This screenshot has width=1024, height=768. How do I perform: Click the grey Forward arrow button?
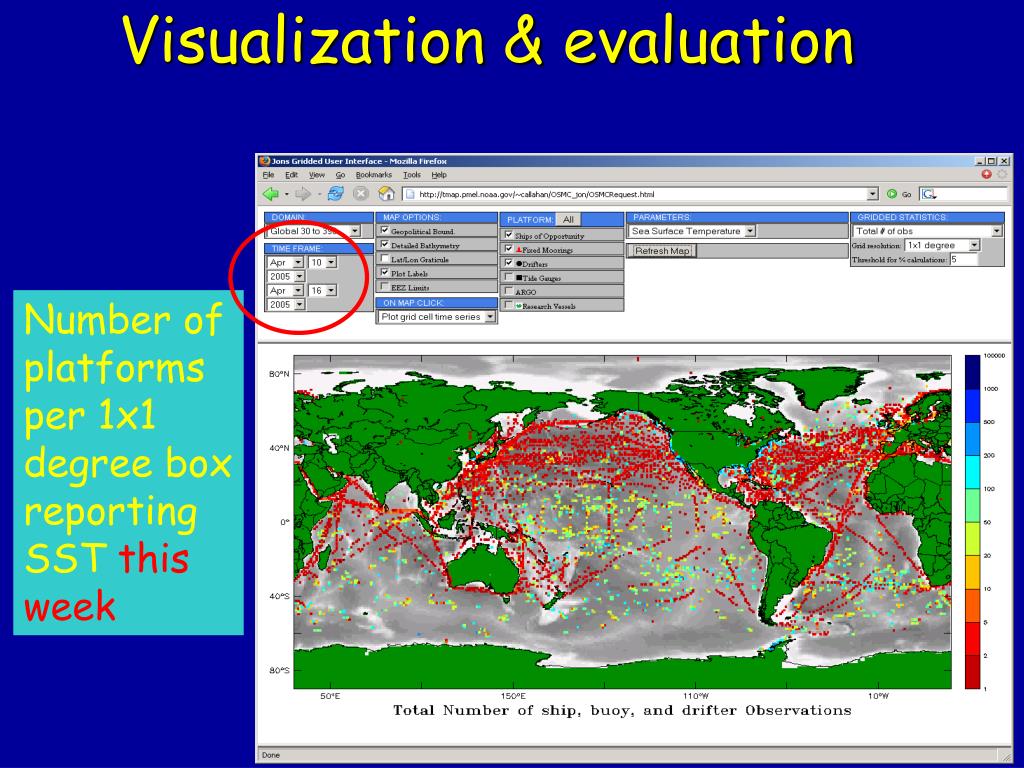click(303, 194)
